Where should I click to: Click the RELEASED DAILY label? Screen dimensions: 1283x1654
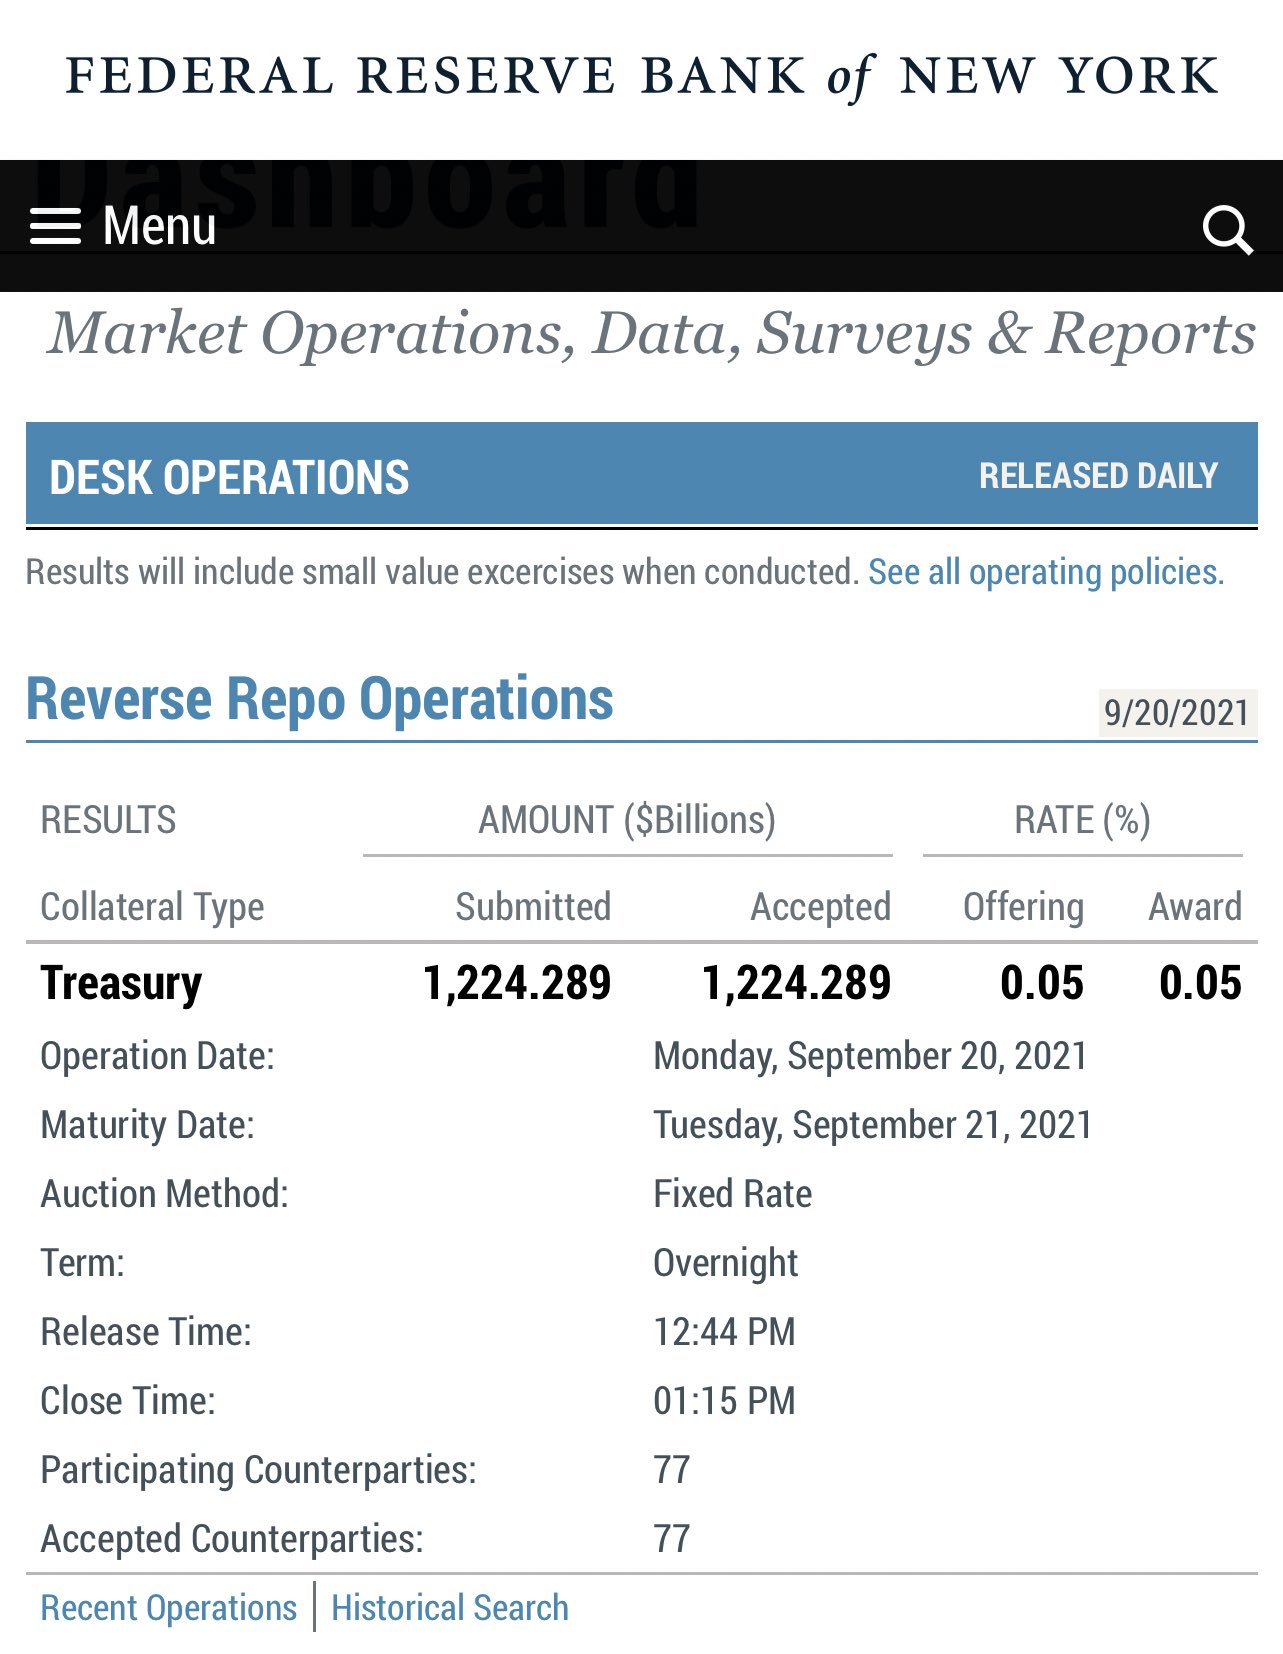click(1097, 476)
